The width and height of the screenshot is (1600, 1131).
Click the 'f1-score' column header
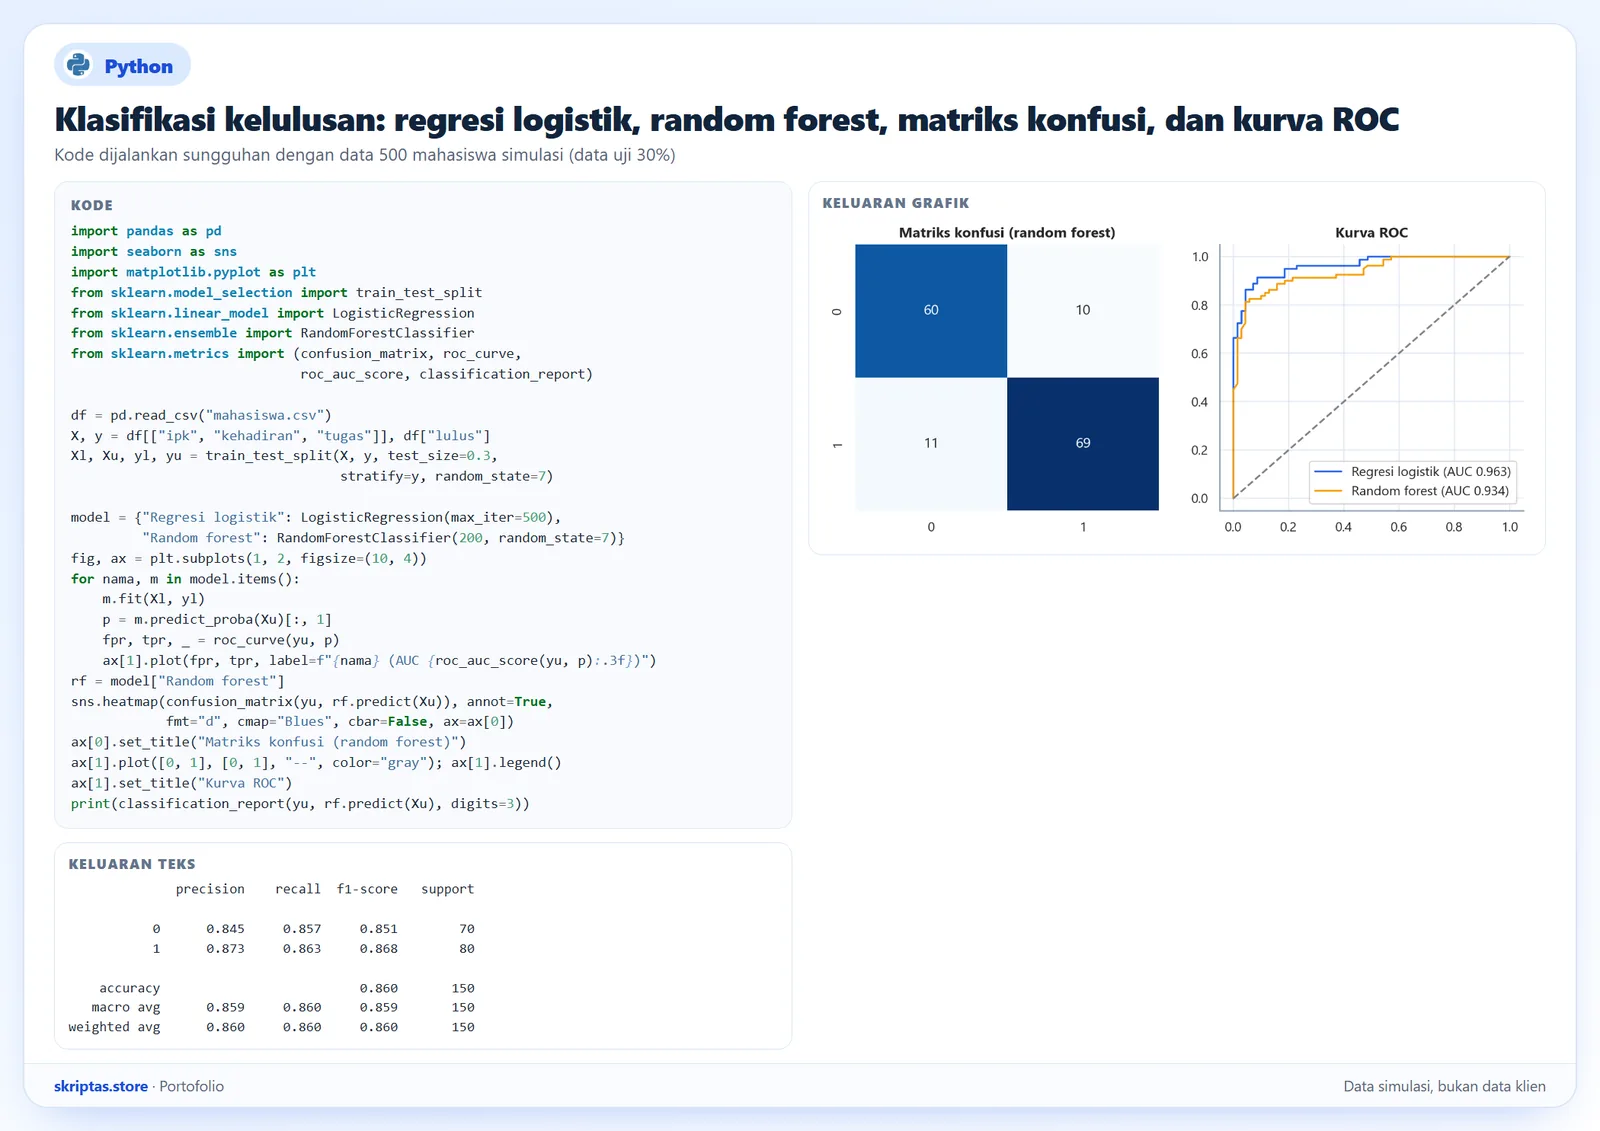pos(367,889)
